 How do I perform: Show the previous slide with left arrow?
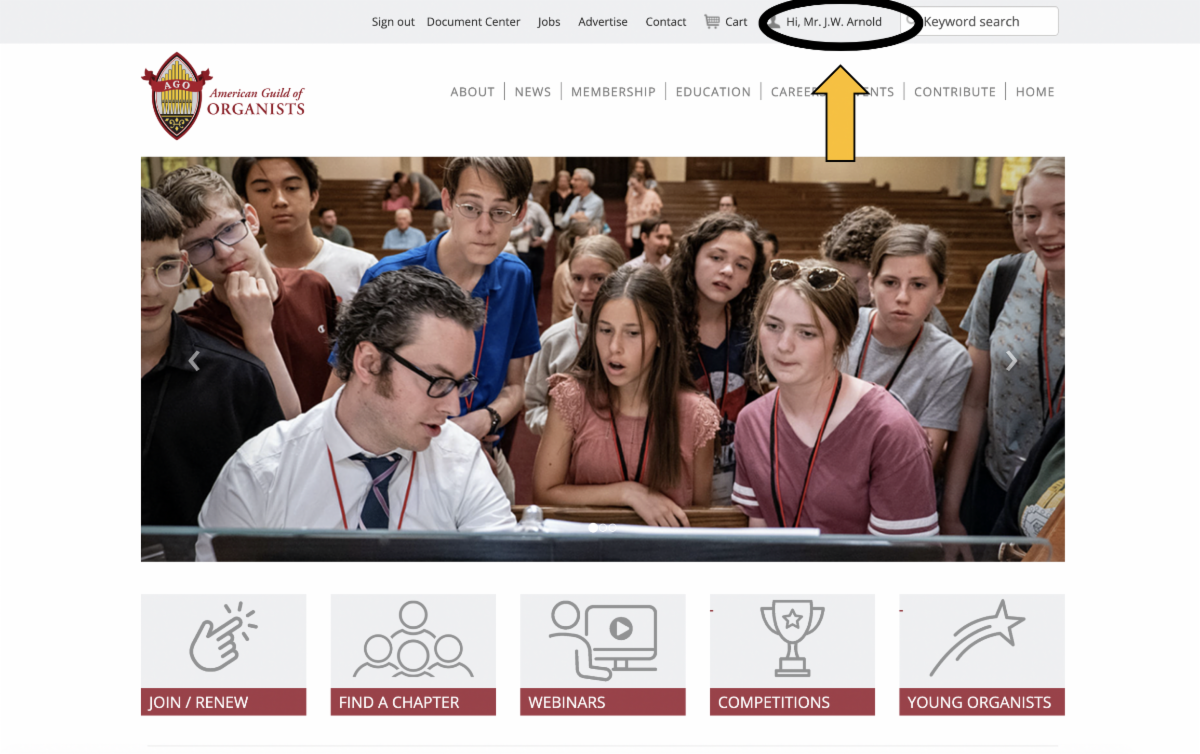point(194,361)
